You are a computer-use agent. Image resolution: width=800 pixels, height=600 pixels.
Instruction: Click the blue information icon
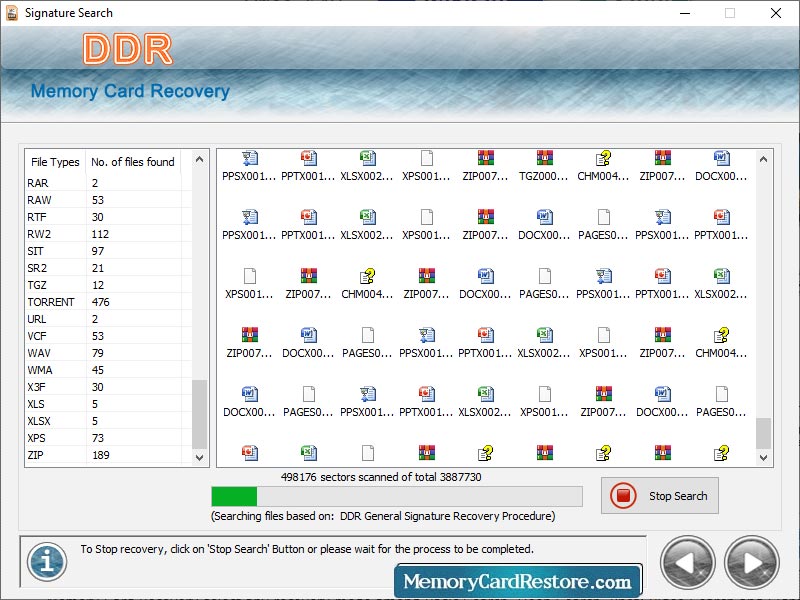tap(47, 562)
